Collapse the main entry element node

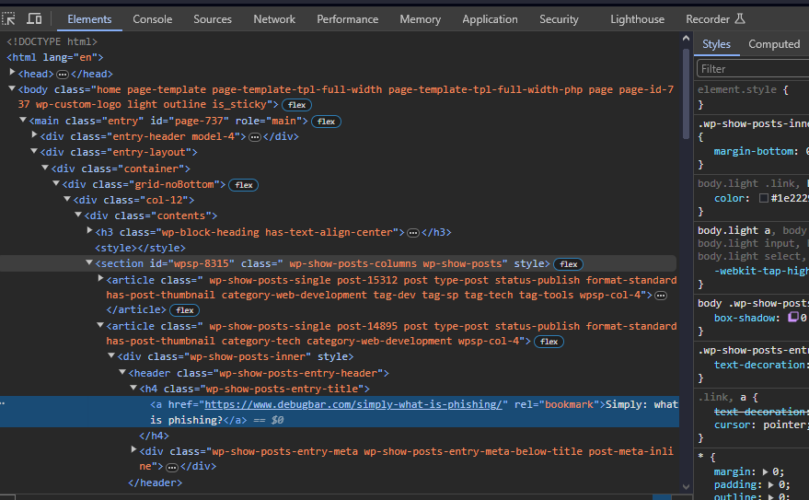pyautogui.click(x=23, y=120)
